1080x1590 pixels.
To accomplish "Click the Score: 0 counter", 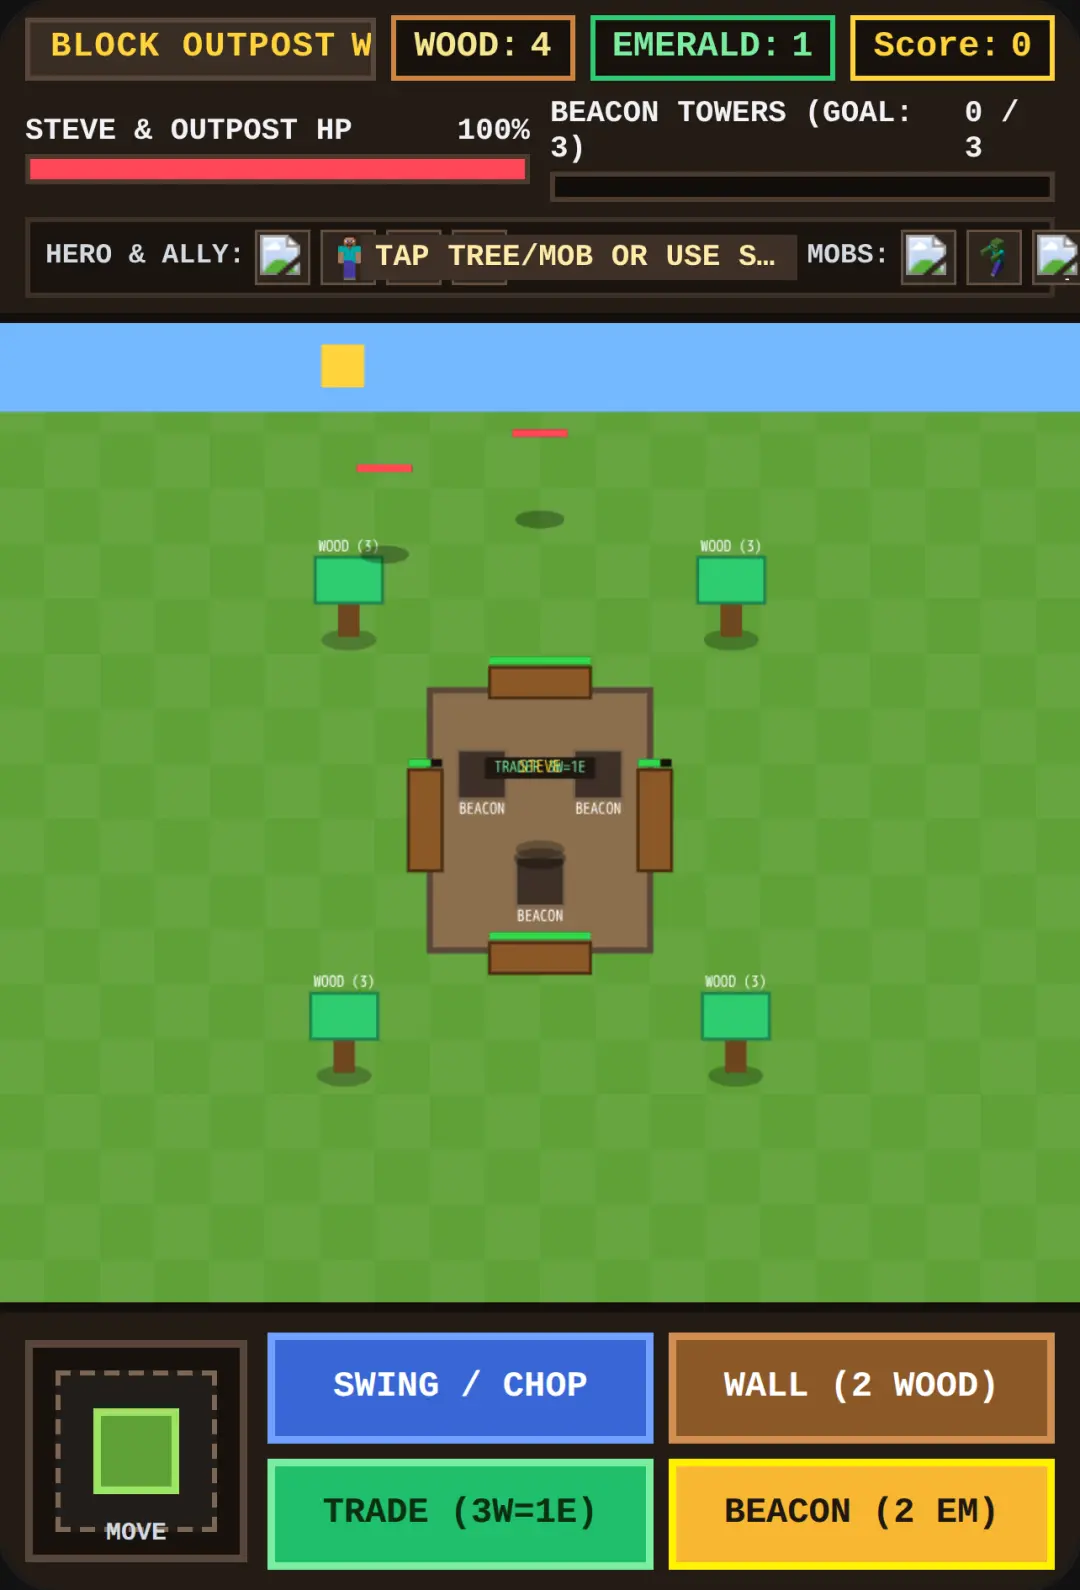I will (952, 47).
